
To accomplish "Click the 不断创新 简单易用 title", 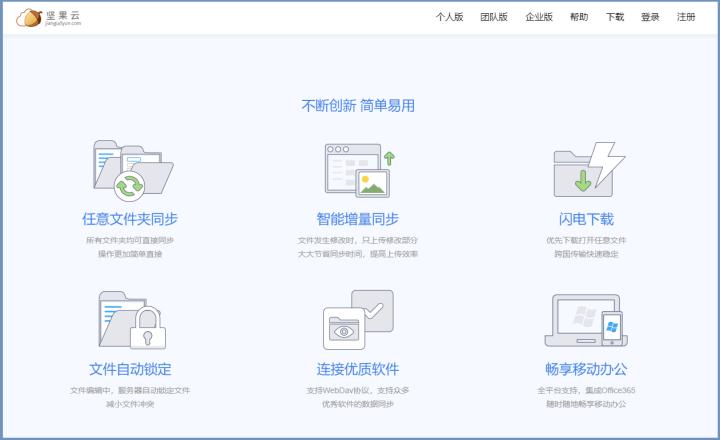I will [x=358, y=106].
